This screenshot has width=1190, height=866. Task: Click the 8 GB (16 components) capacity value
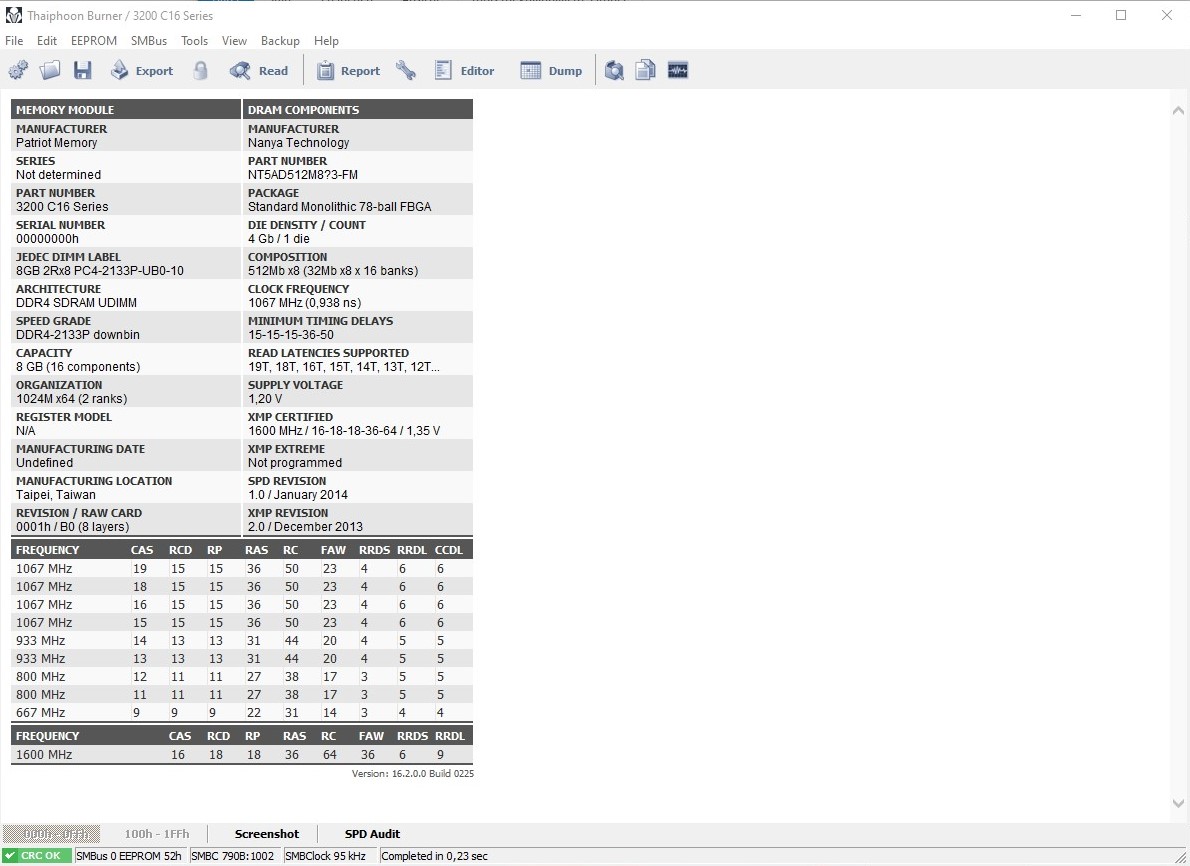point(78,367)
